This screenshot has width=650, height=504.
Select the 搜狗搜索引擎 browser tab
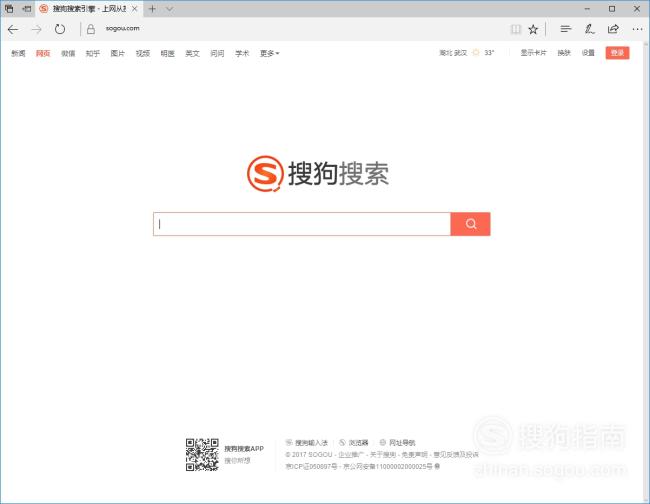pos(89,9)
